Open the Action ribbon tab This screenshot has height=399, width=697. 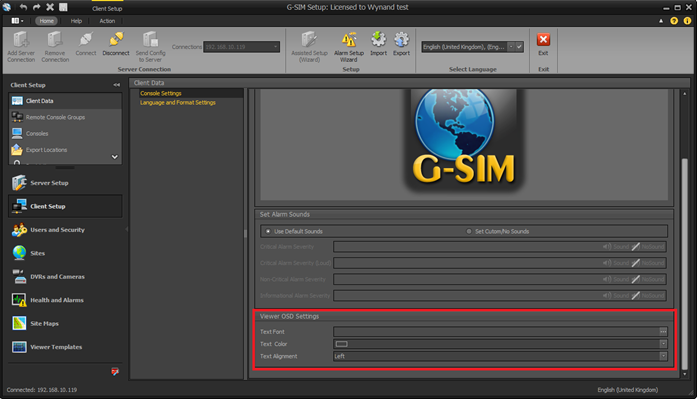(x=107, y=21)
